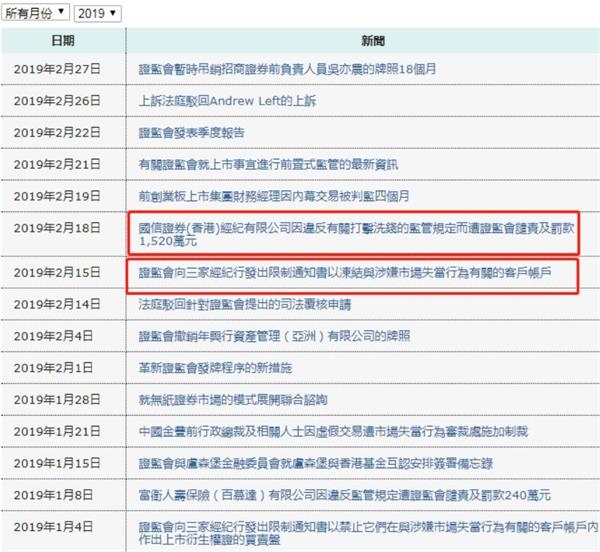Open 證監會發表季度報告 news link
The height and width of the screenshot is (552, 600).
pos(191,132)
